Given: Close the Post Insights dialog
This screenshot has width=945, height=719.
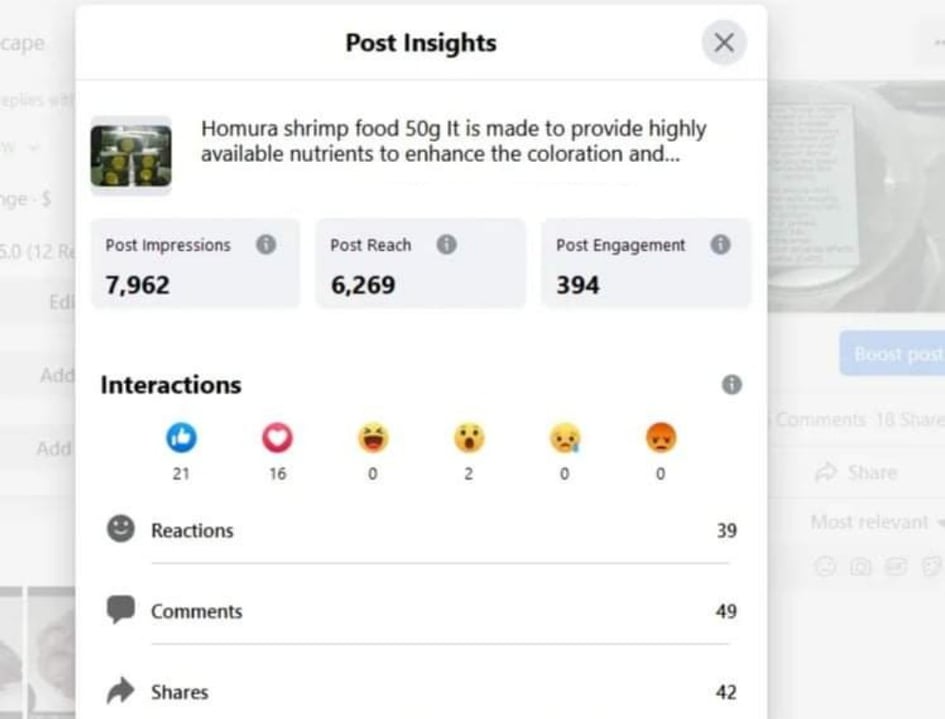Looking at the screenshot, I should pos(724,43).
